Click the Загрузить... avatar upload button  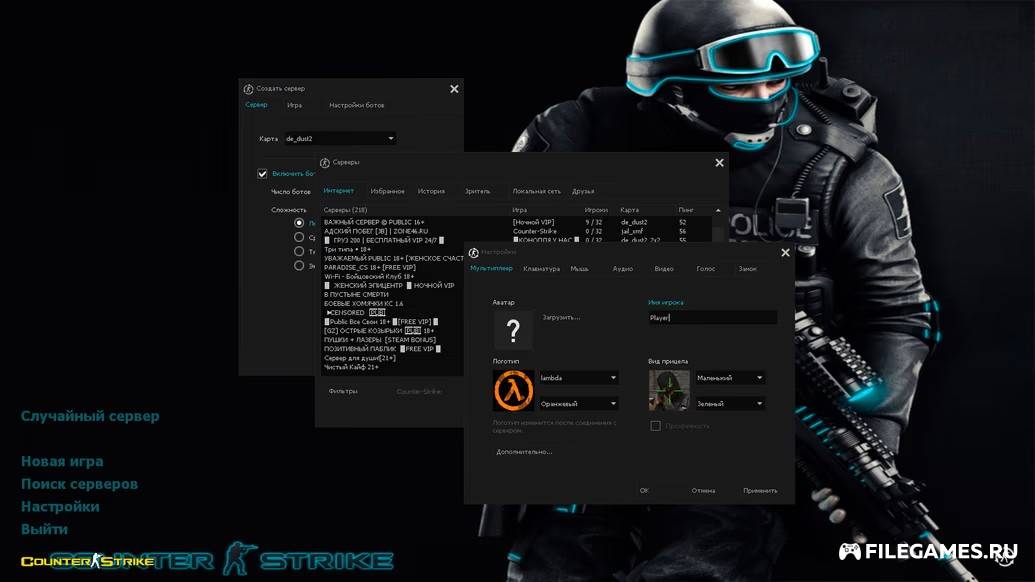pyautogui.click(x=561, y=317)
